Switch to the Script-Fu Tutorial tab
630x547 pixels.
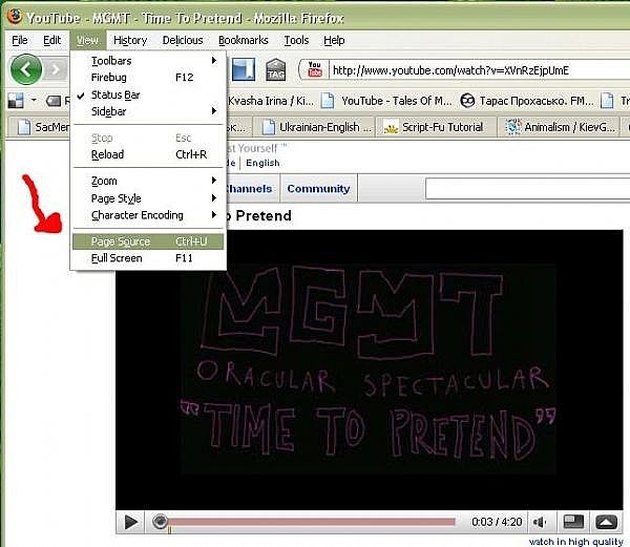434,127
